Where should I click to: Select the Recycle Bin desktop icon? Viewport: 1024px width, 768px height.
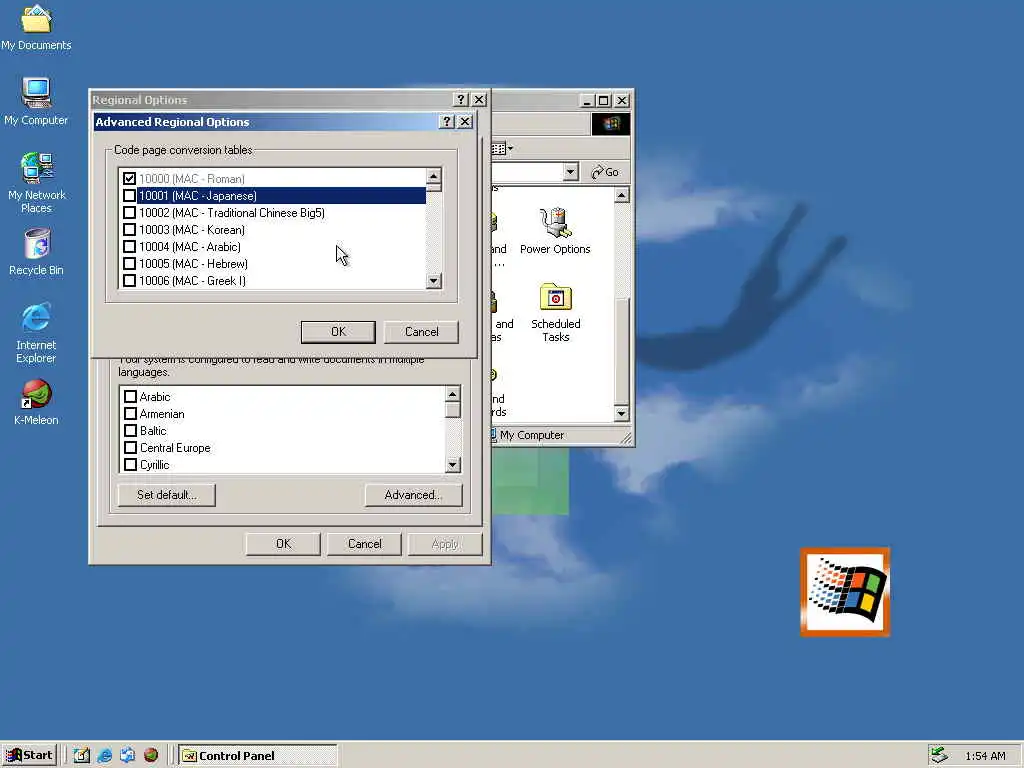[x=37, y=252]
